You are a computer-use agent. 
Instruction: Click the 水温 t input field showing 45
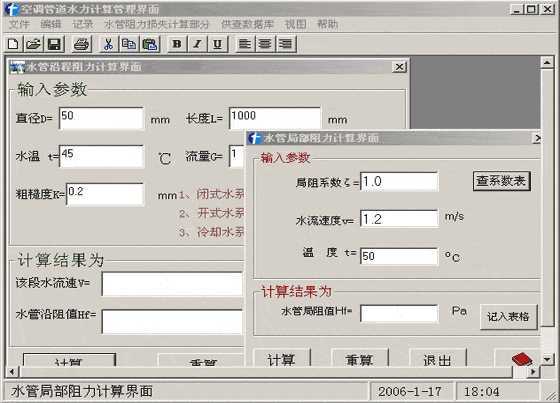101,156
